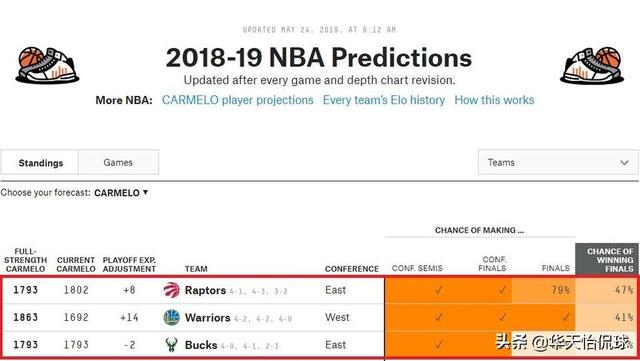Click Raptors 47% winning finals cell
The height and width of the screenshot is (361, 640).
(607, 290)
